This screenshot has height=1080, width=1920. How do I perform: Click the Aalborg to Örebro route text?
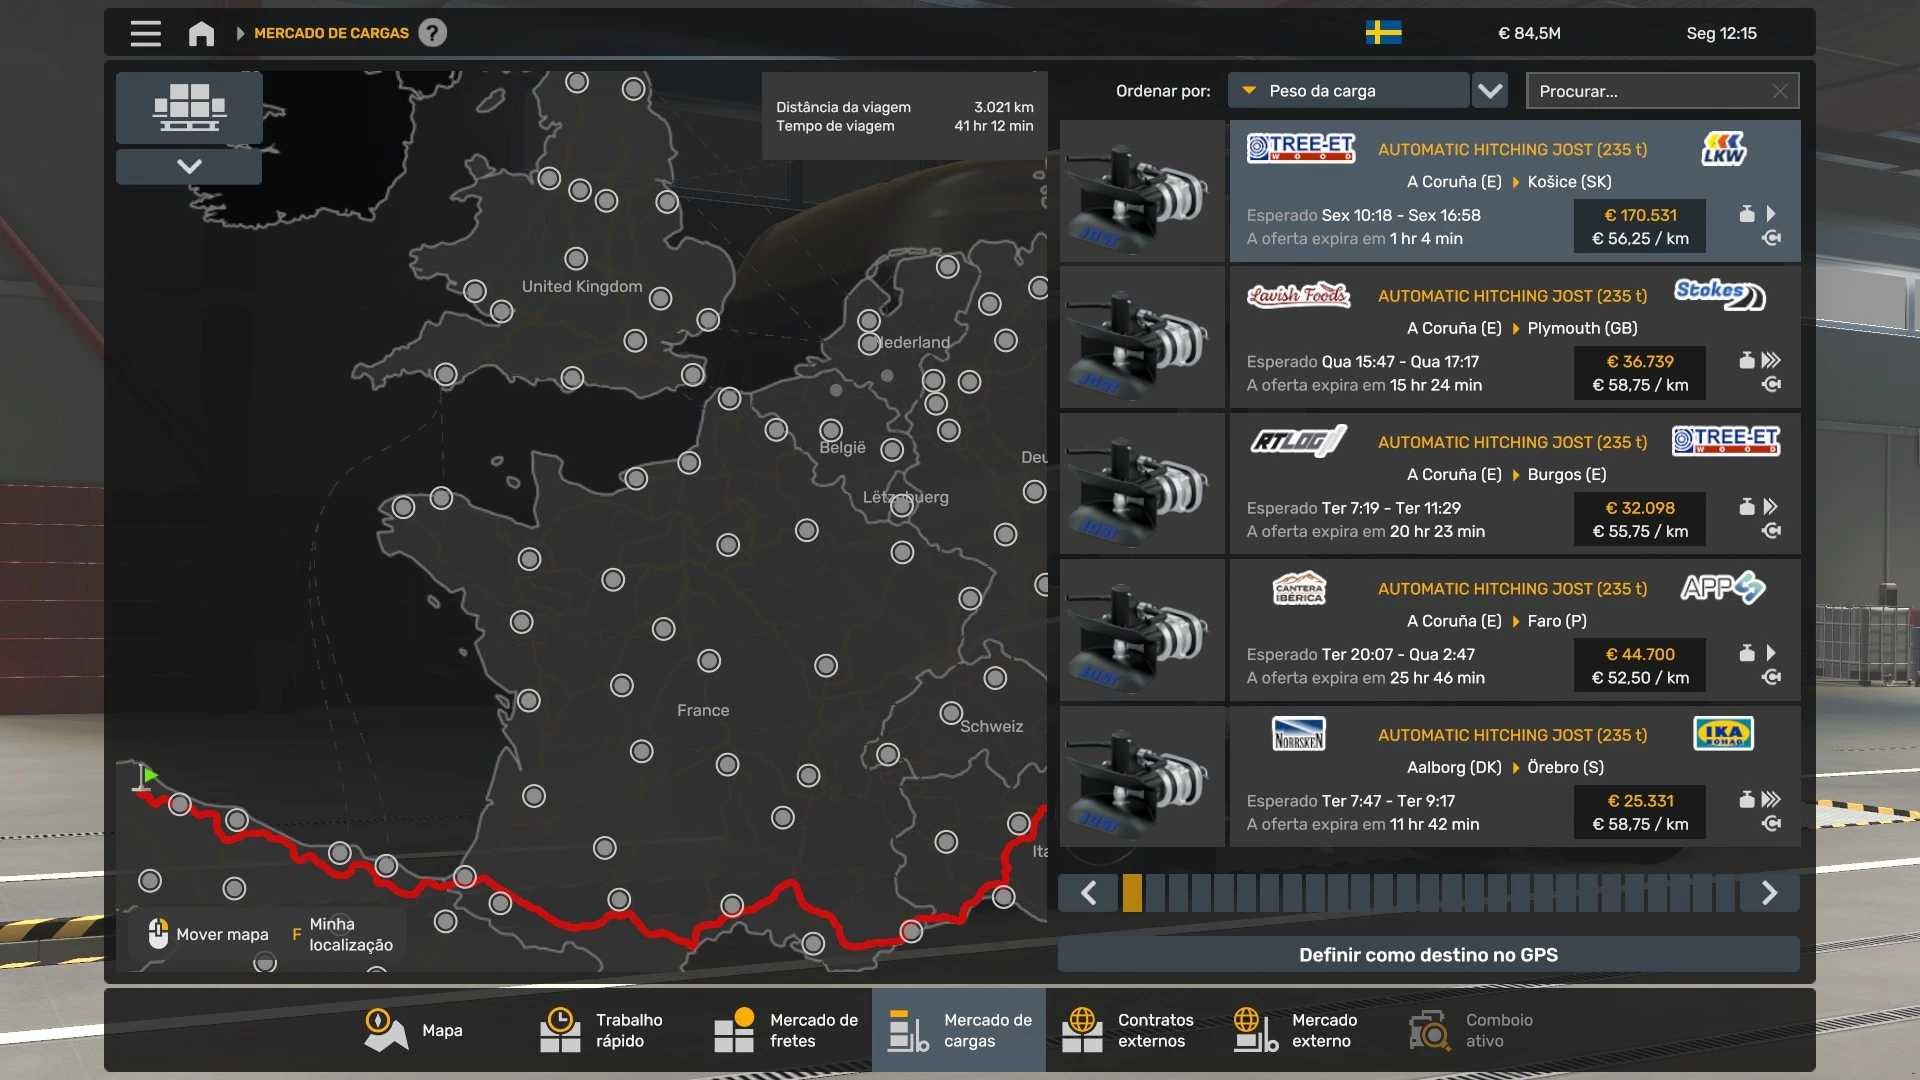click(1505, 767)
